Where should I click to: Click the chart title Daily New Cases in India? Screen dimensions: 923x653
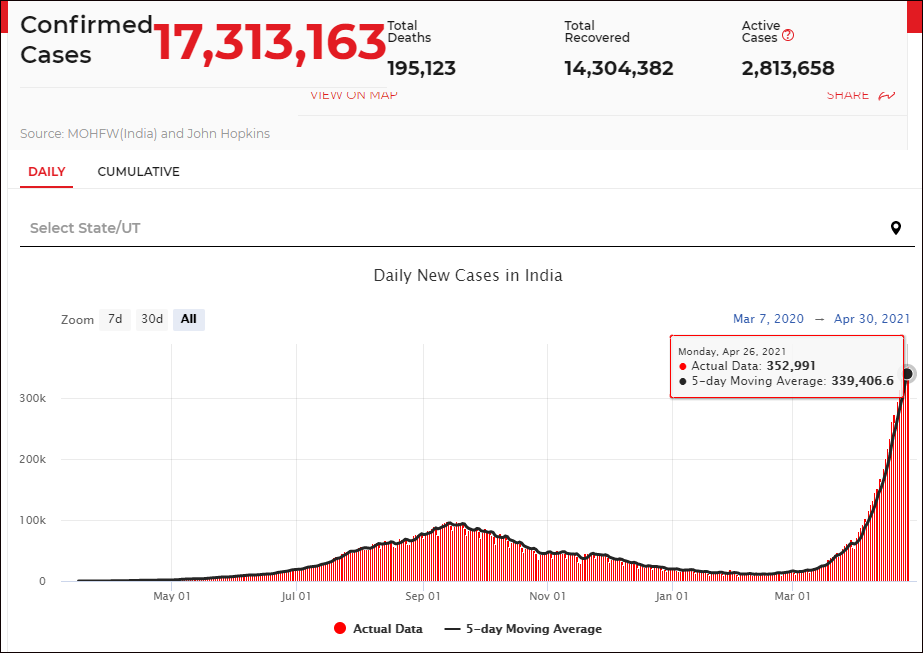point(468,276)
